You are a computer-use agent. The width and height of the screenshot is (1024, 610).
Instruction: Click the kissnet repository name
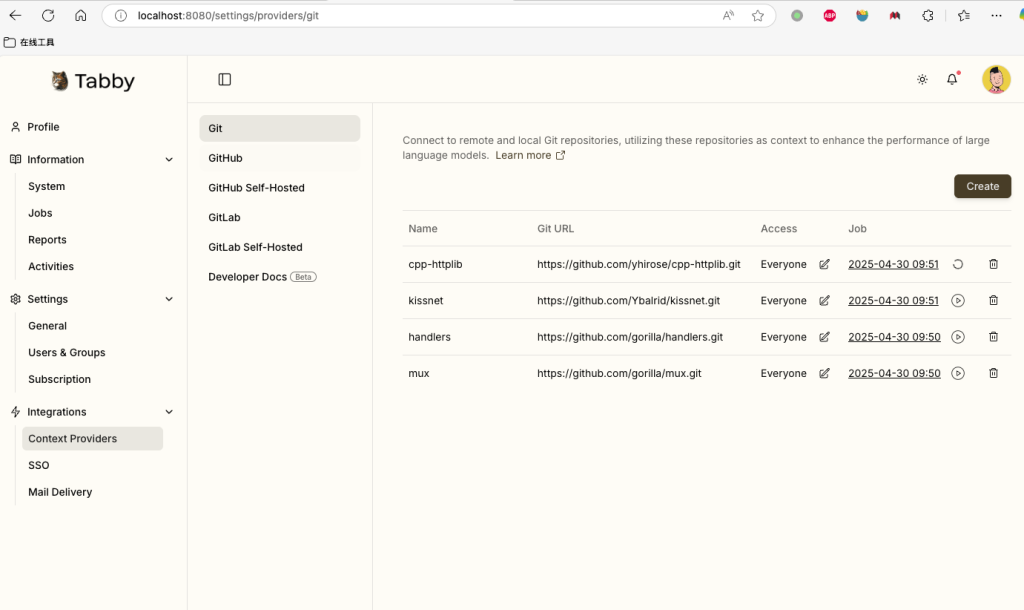tap(426, 300)
